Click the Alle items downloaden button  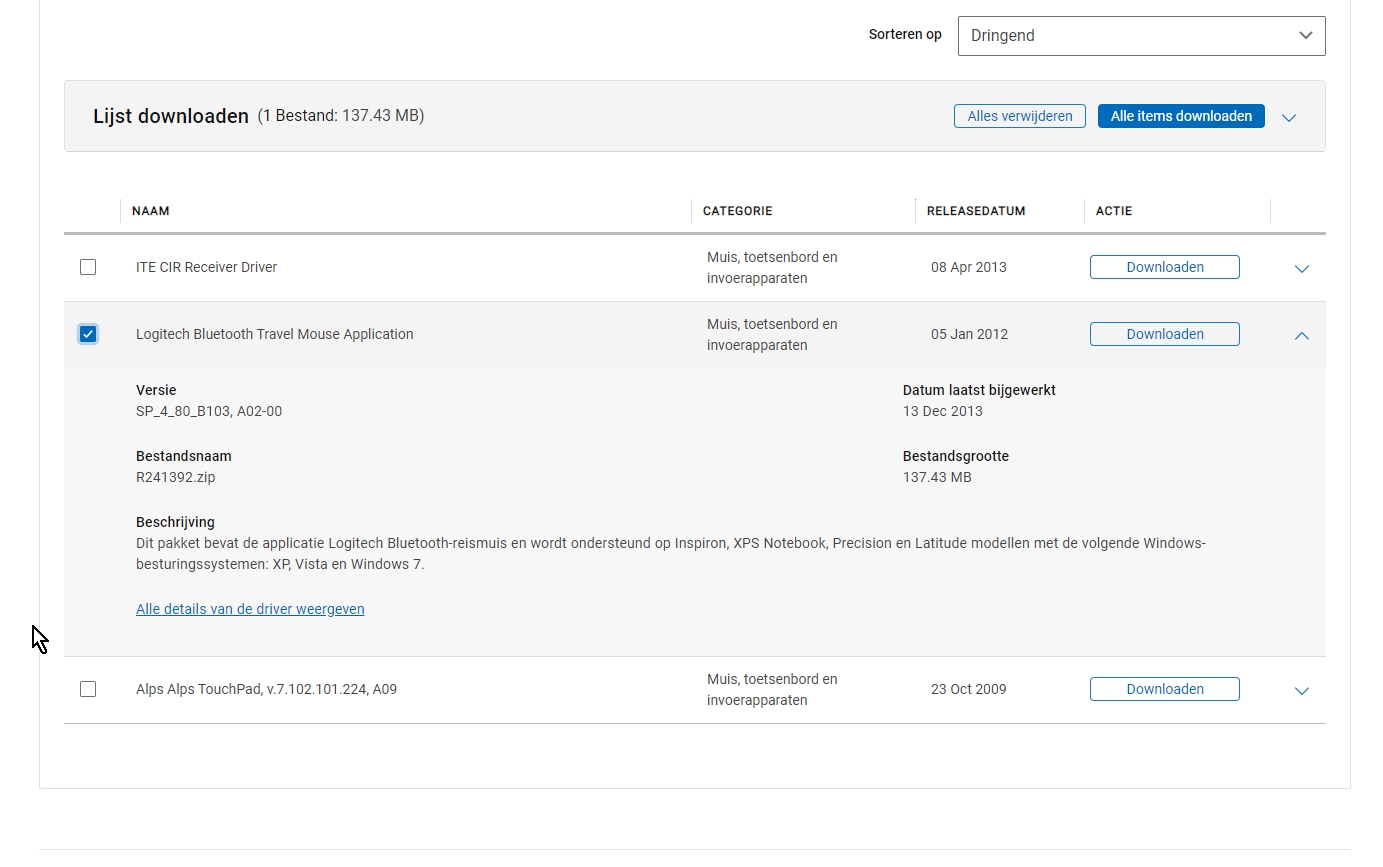1180,116
